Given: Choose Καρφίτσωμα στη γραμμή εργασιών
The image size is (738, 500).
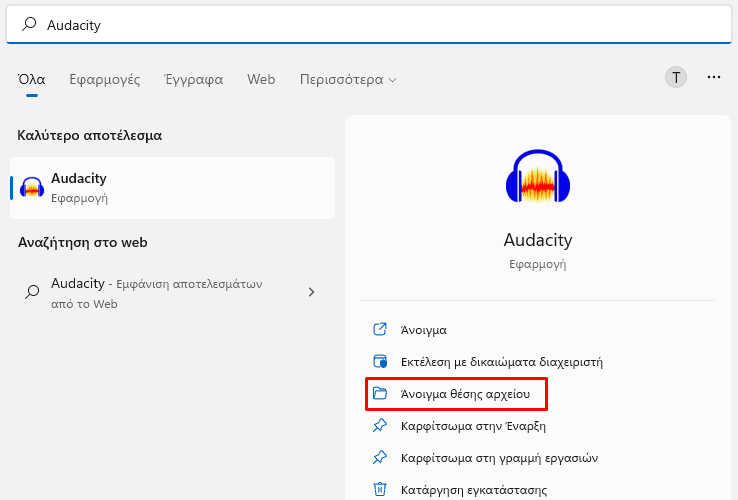Looking at the screenshot, I should (499, 458).
